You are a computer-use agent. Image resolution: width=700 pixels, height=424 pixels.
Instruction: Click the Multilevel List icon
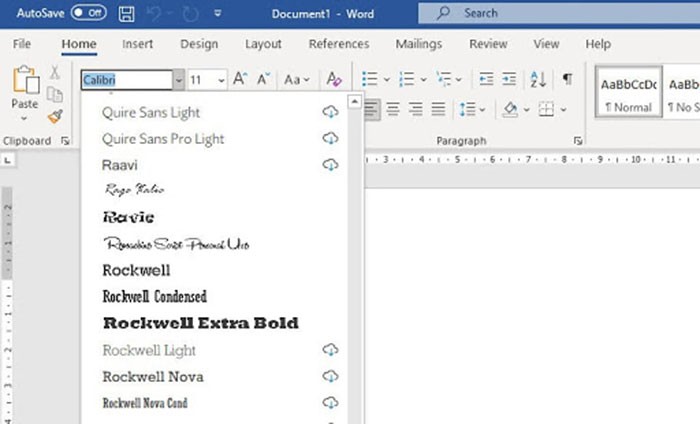tap(444, 79)
